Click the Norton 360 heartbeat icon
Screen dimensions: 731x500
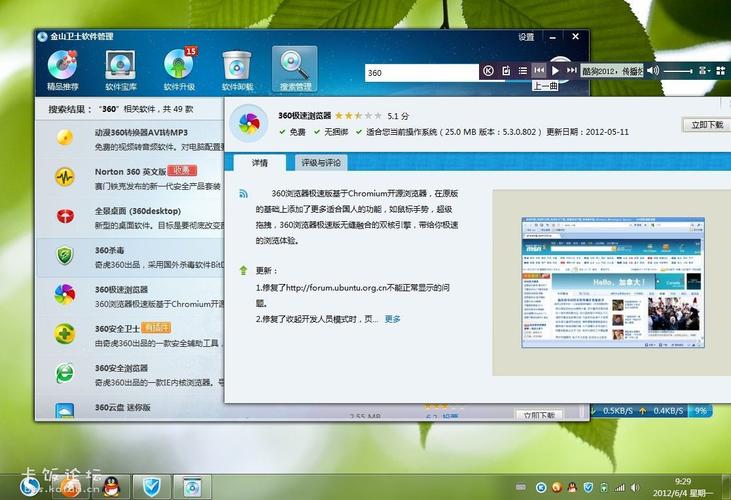click(x=65, y=177)
